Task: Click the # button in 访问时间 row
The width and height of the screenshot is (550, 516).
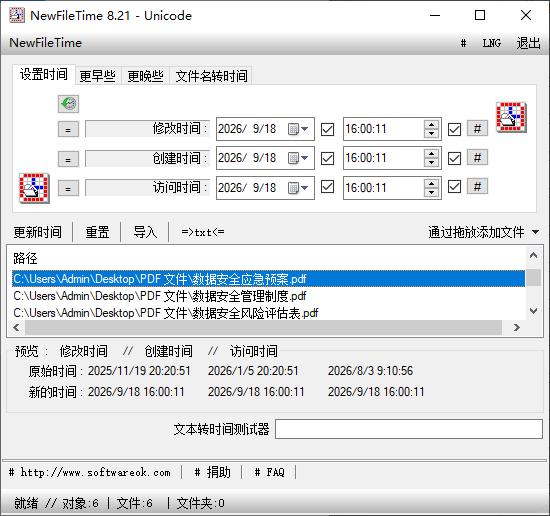Action: [x=477, y=187]
